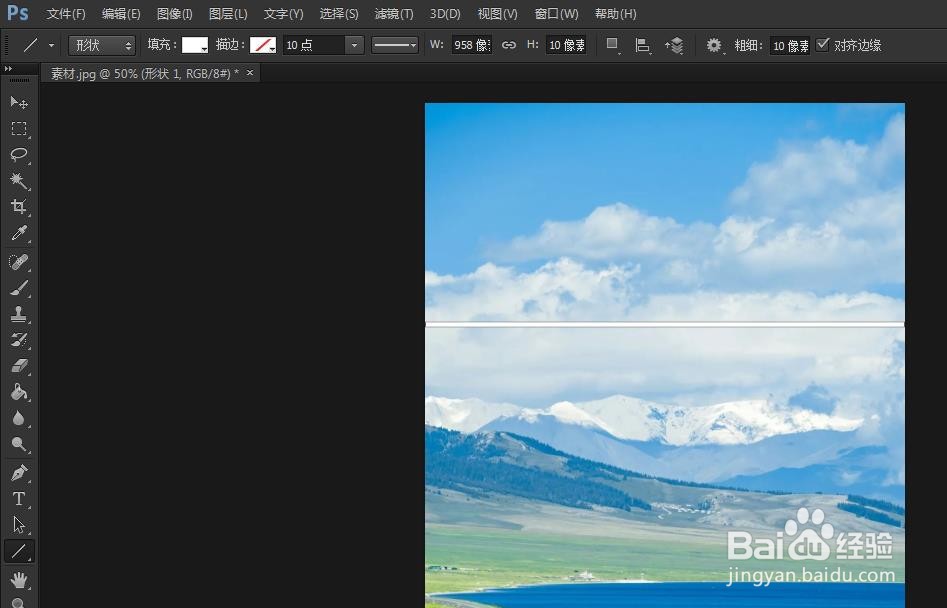Open the 10点 stroke width dropdown
Image resolution: width=947 pixels, height=608 pixels.
(x=354, y=44)
